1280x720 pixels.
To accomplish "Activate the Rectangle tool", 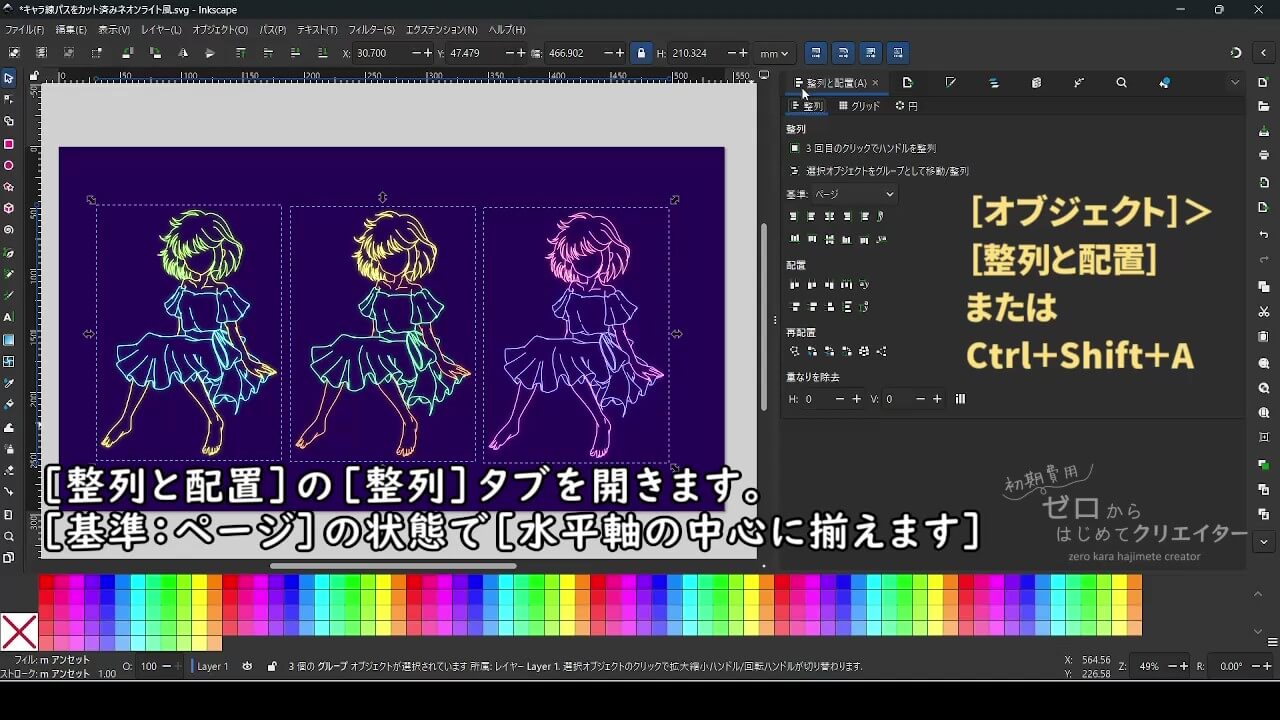I will [x=11, y=143].
